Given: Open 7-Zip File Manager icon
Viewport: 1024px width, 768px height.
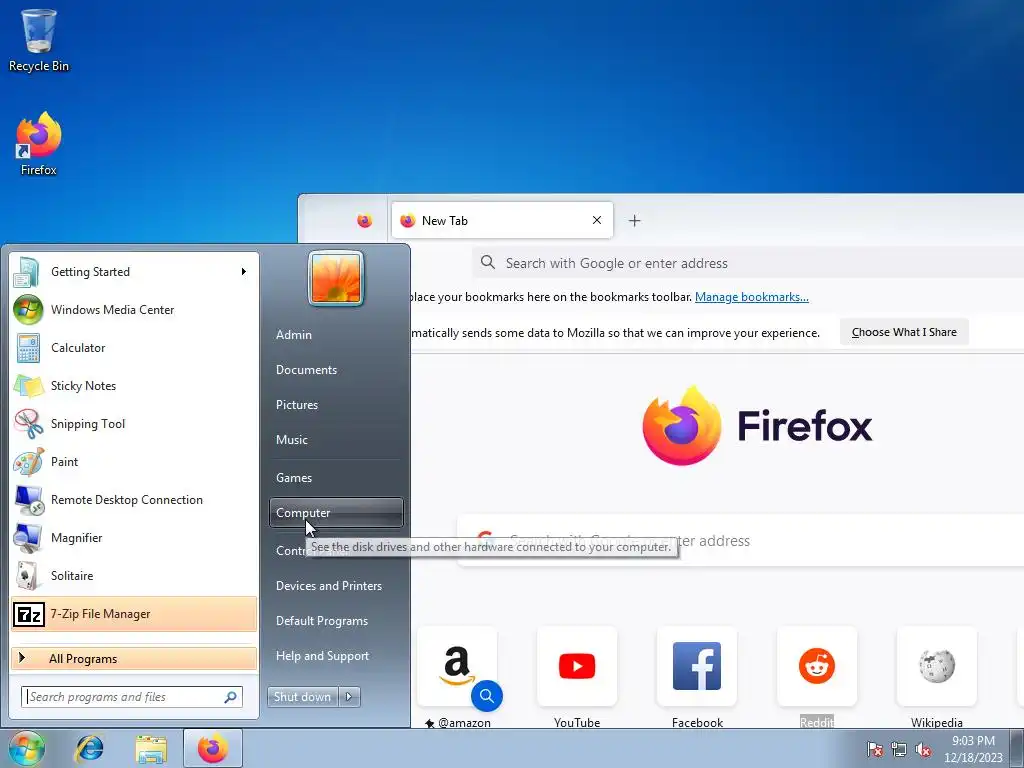Looking at the screenshot, I should [x=29, y=614].
